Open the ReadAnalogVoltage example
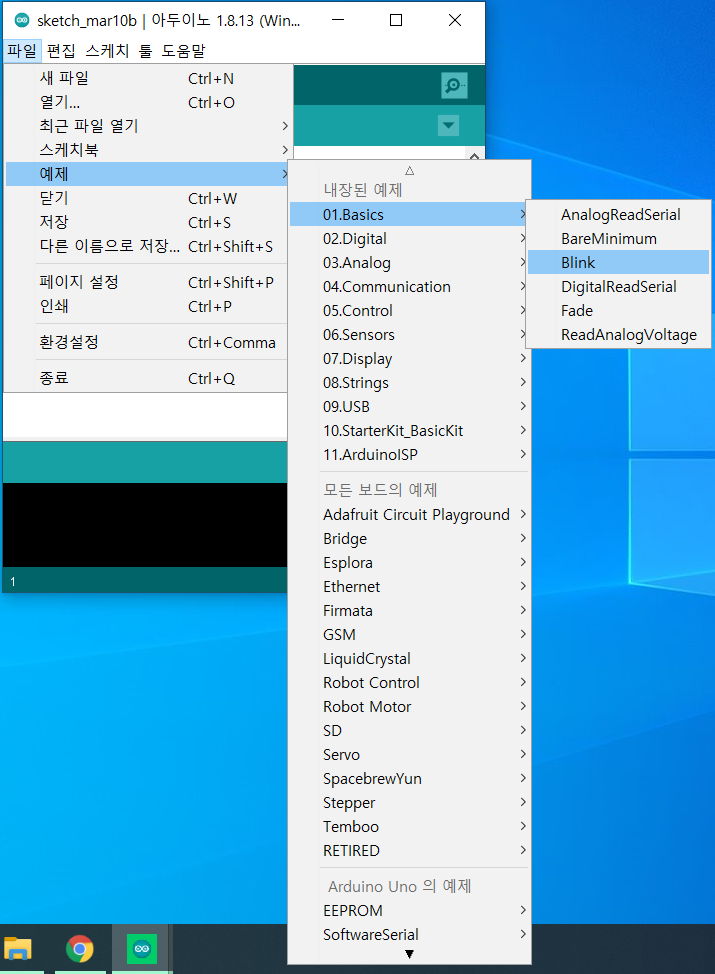715x974 pixels. [x=618, y=334]
